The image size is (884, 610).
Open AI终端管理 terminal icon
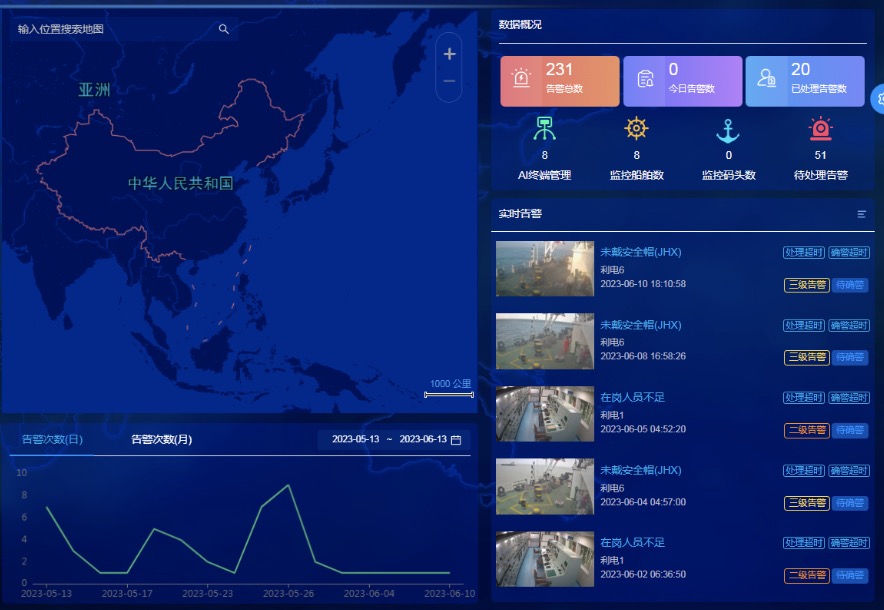[x=544, y=130]
